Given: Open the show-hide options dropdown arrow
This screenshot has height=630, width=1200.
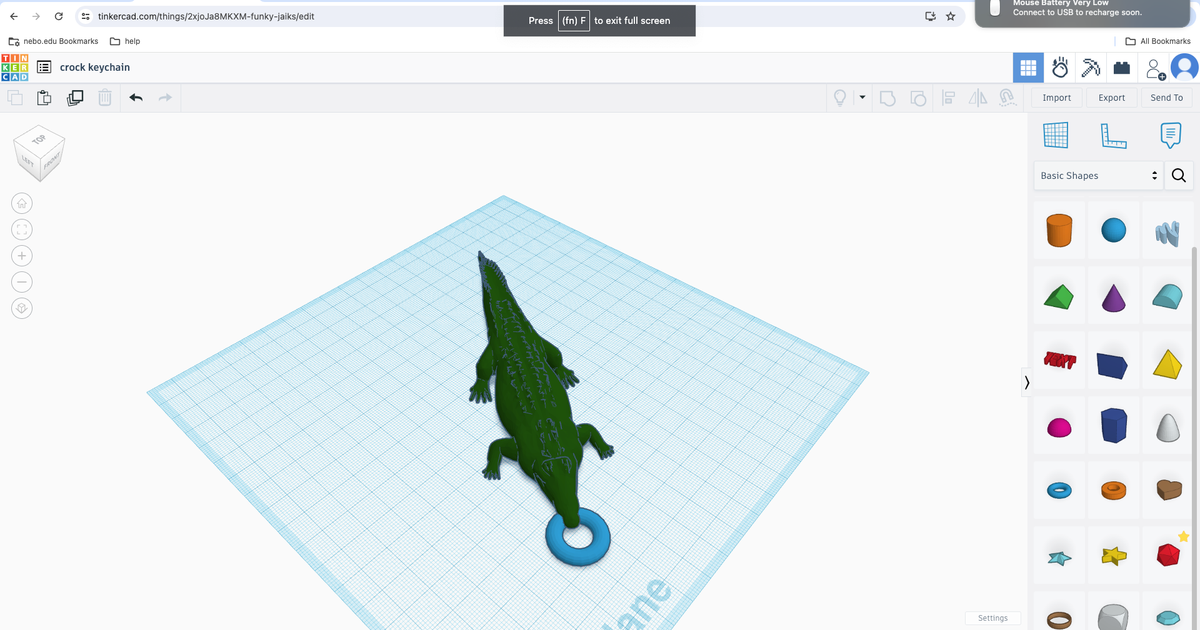Looking at the screenshot, I should (862, 97).
